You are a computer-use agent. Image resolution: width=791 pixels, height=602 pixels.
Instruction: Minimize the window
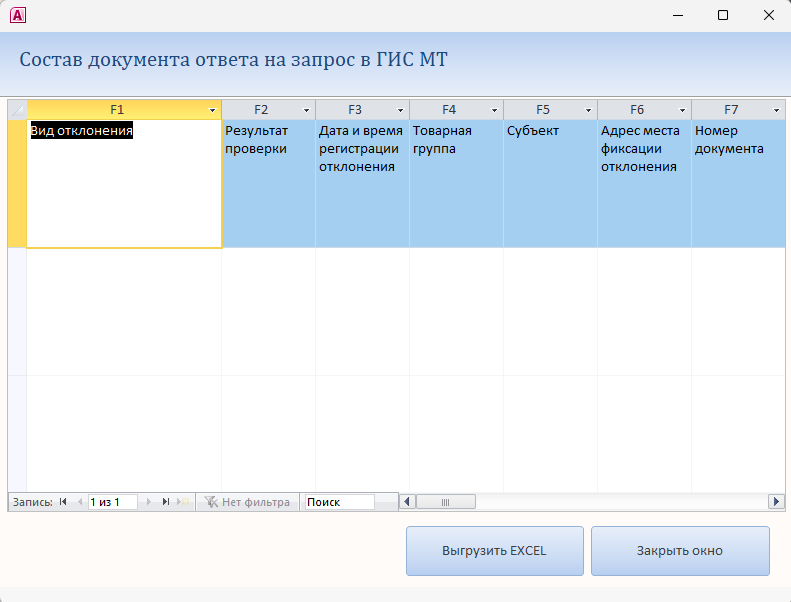click(x=678, y=15)
